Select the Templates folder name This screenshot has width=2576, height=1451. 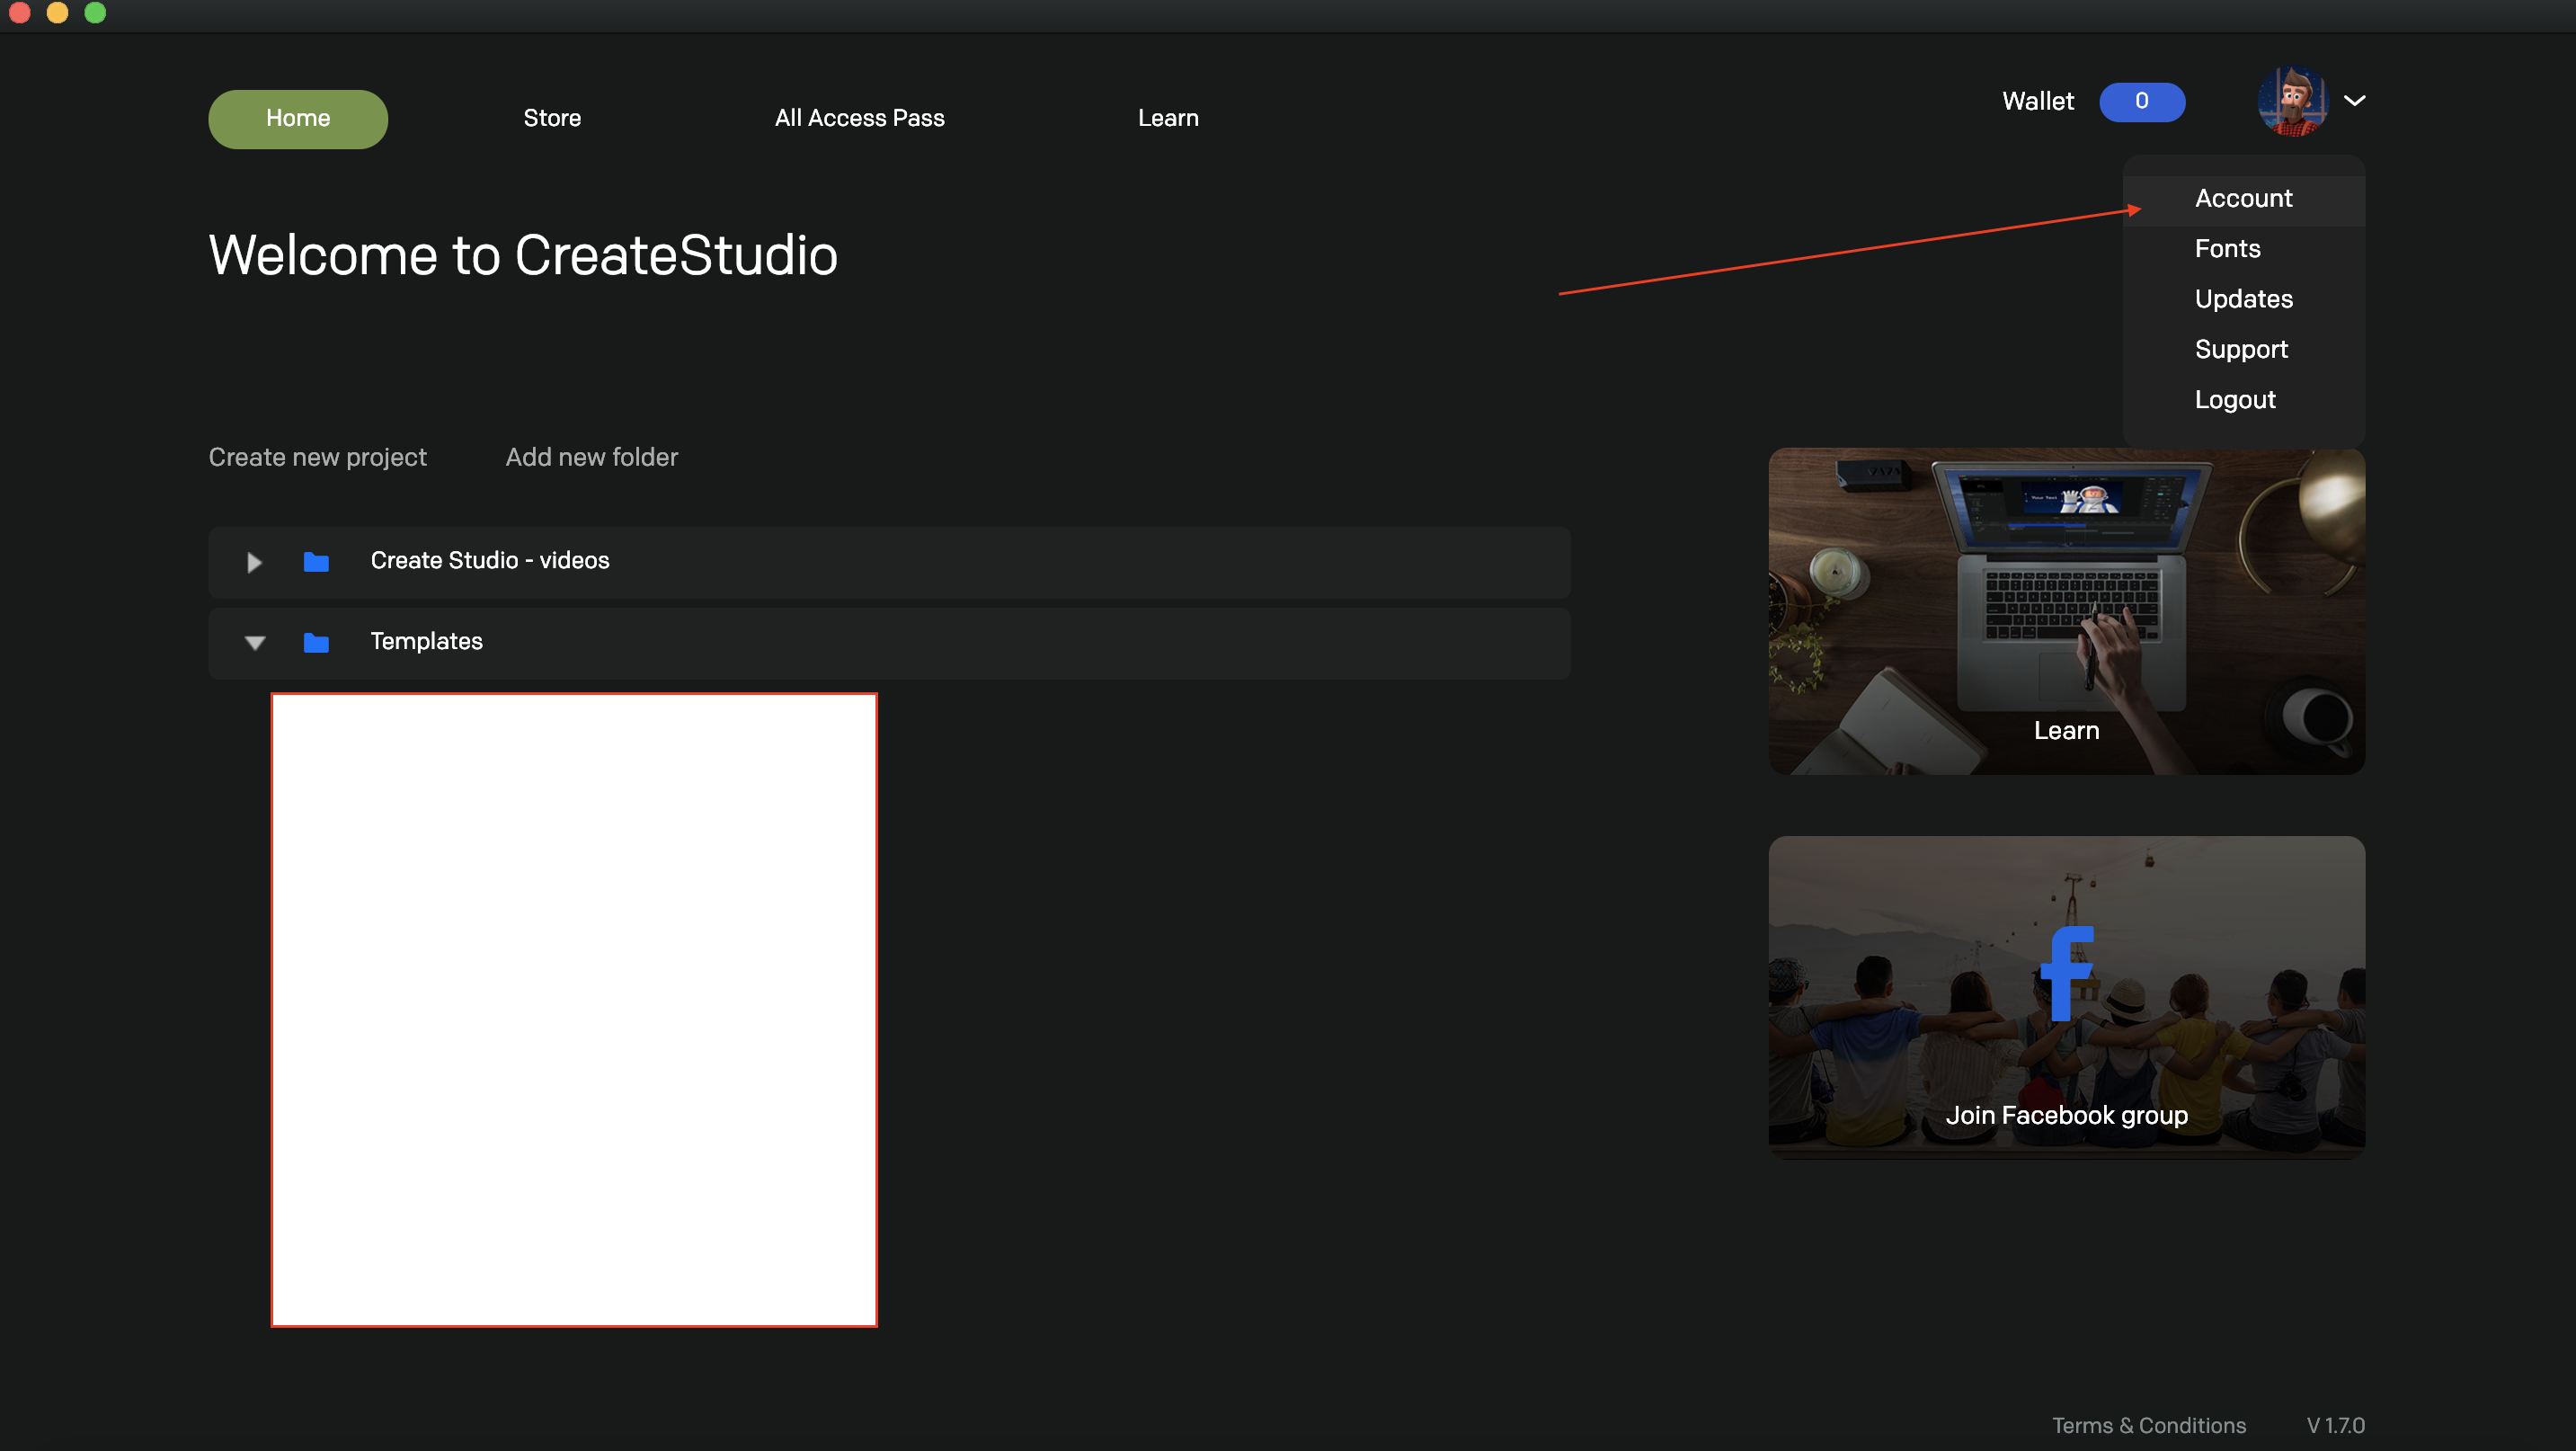click(426, 641)
